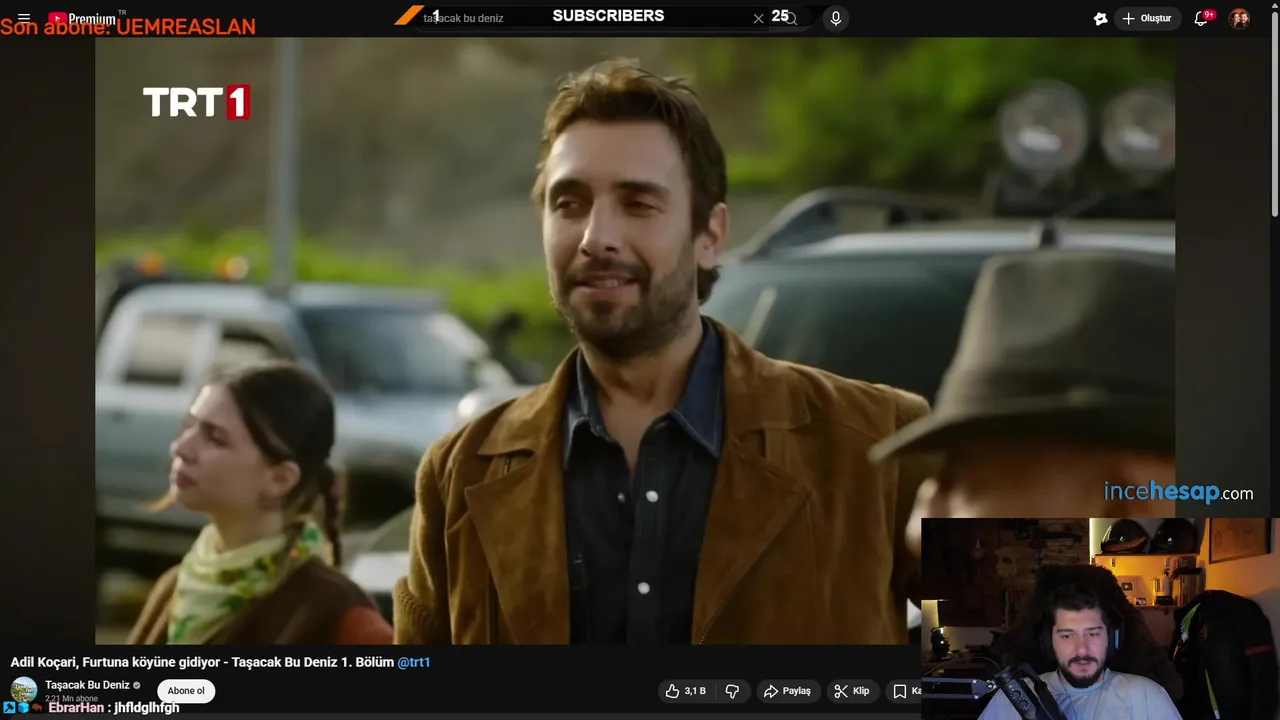Viewport: 1280px width, 720px height.
Task: Dislike the video with thumbs down
Action: [732, 691]
